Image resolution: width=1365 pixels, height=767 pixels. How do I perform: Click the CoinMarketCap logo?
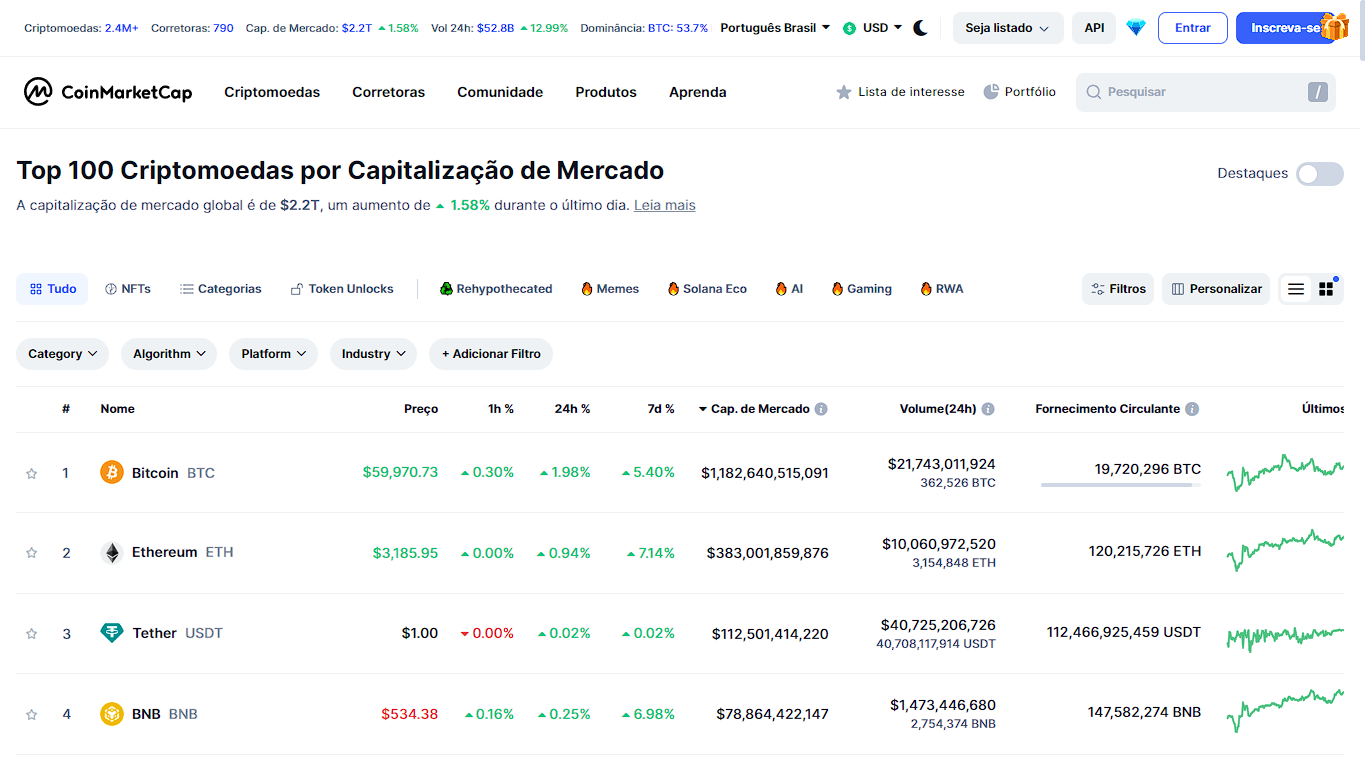107,92
